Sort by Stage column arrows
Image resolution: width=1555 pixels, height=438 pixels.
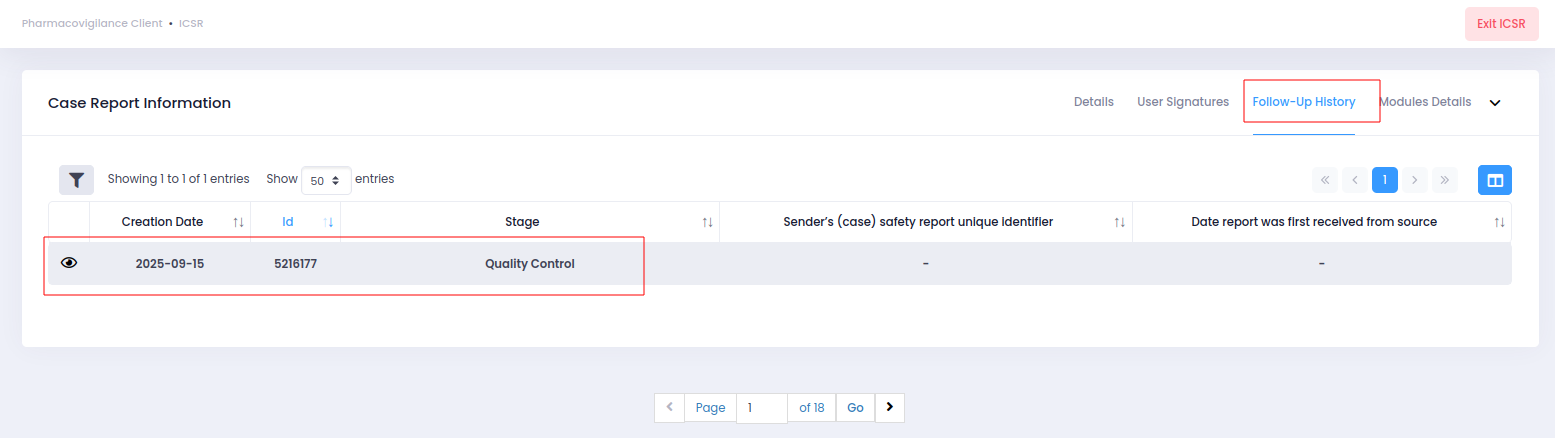pyautogui.click(x=707, y=222)
